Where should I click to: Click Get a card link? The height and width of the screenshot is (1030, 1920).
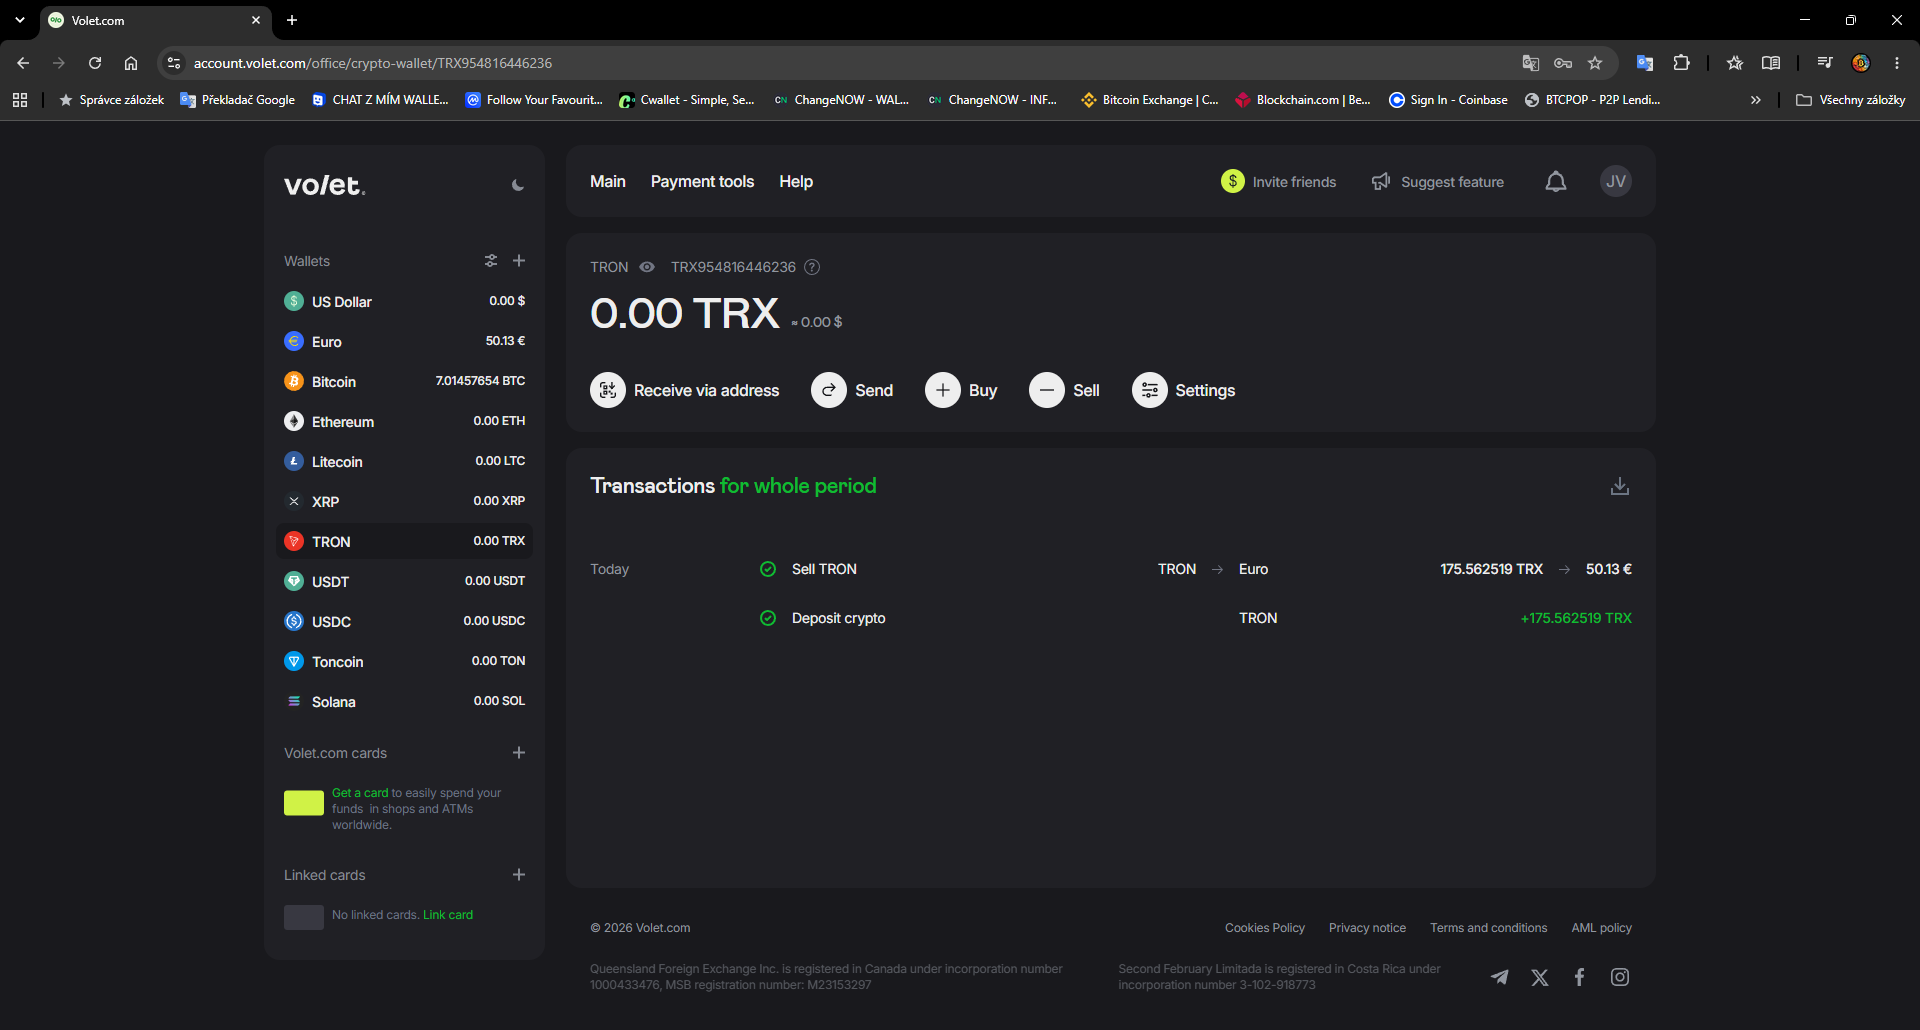coord(360,793)
